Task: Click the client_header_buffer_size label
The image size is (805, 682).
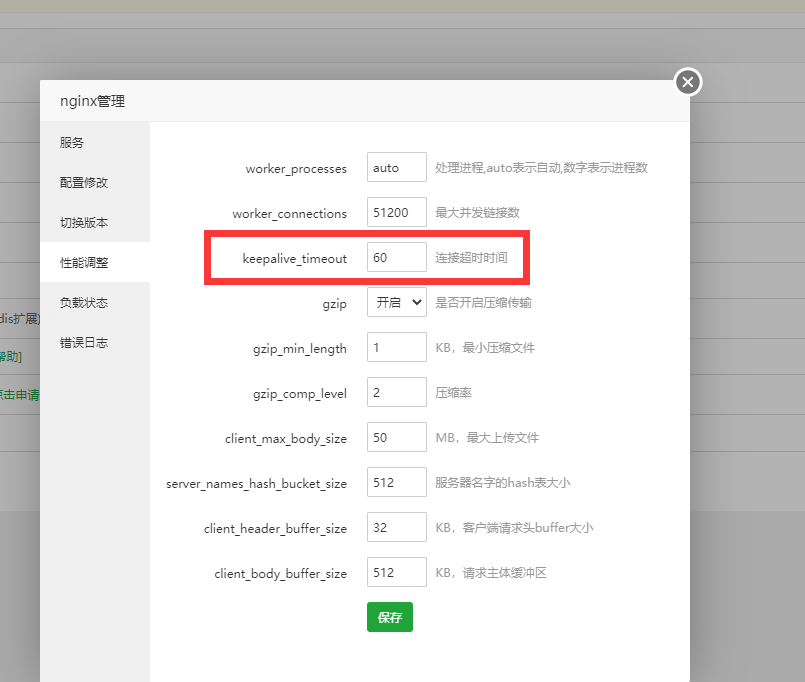Action: (x=275, y=529)
